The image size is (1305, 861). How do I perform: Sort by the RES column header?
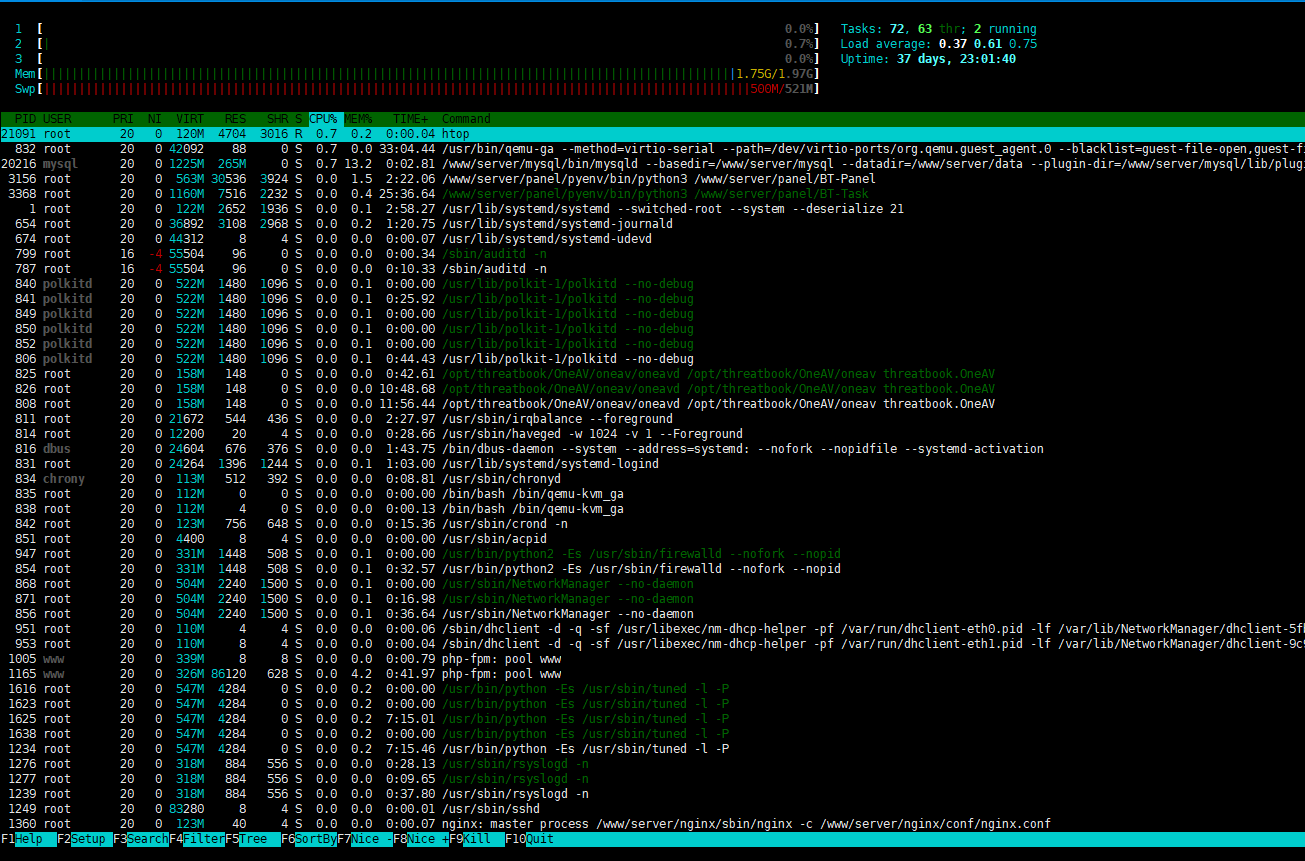tap(236, 119)
